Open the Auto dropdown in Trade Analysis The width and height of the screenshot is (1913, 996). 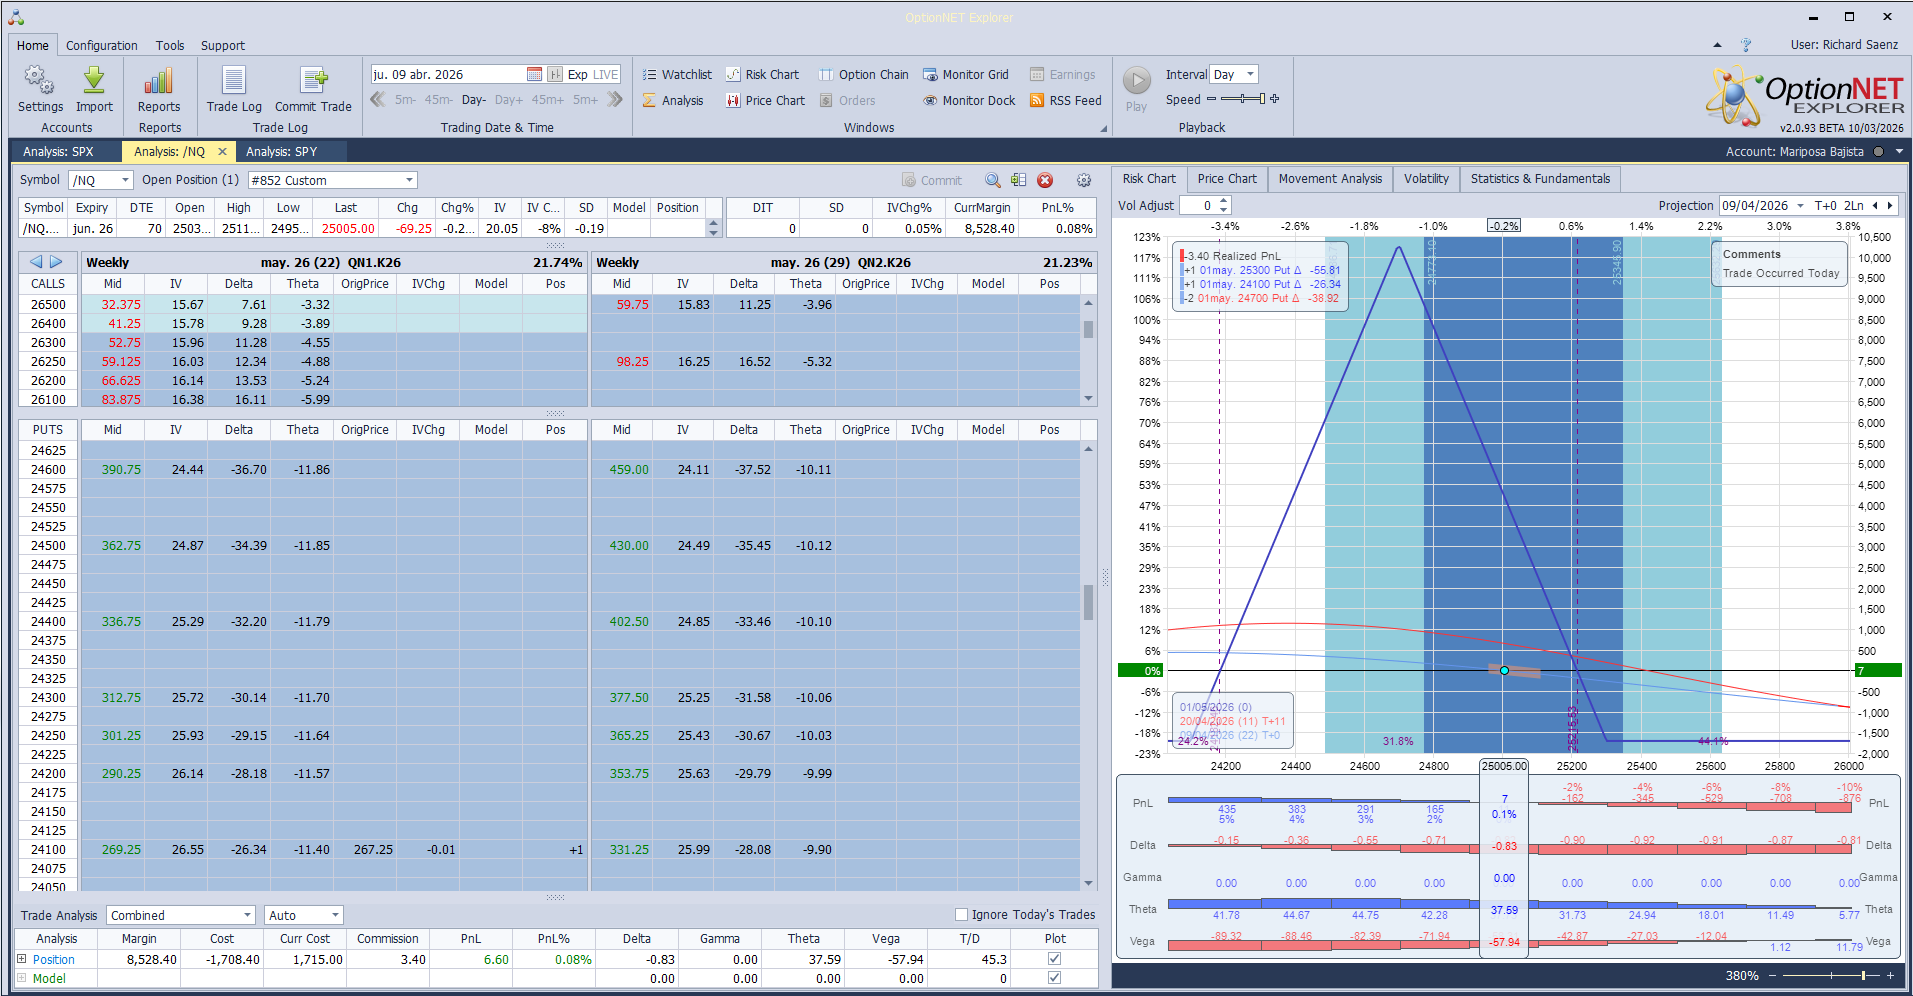pos(335,915)
